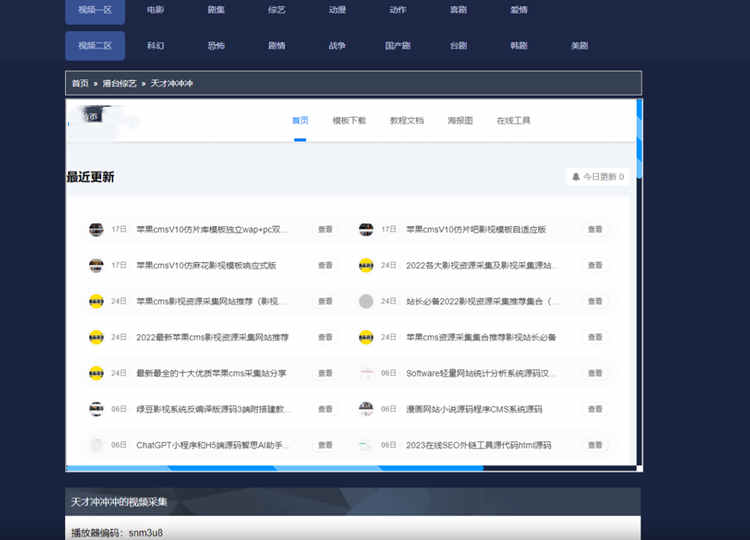Select the 教程文档 navigation tab

[407, 120]
